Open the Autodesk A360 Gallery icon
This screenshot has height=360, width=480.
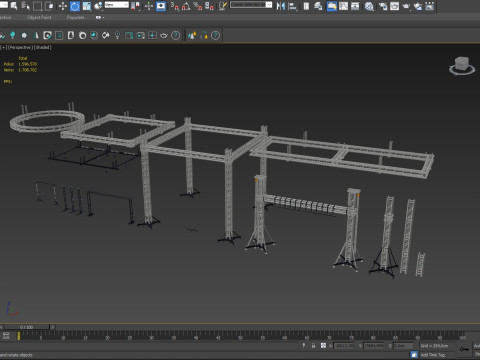(430, 6)
